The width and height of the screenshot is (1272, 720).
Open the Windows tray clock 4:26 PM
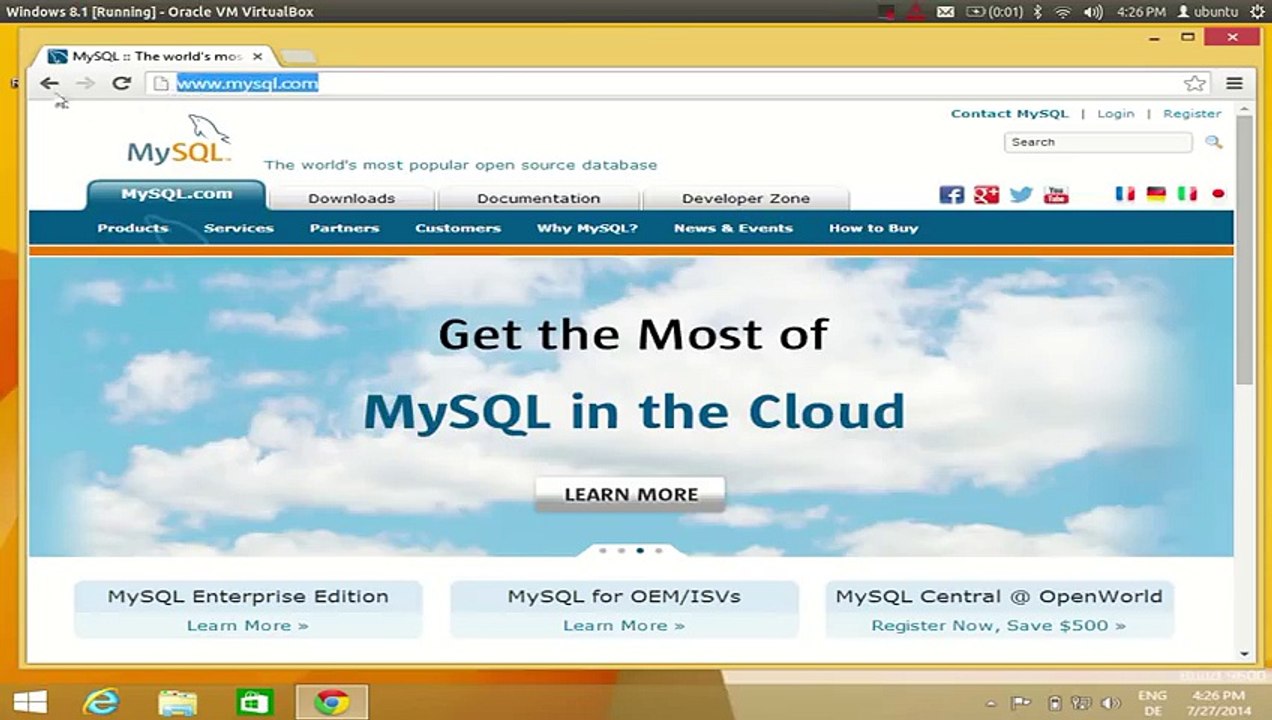pyautogui.click(x=1218, y=703)
